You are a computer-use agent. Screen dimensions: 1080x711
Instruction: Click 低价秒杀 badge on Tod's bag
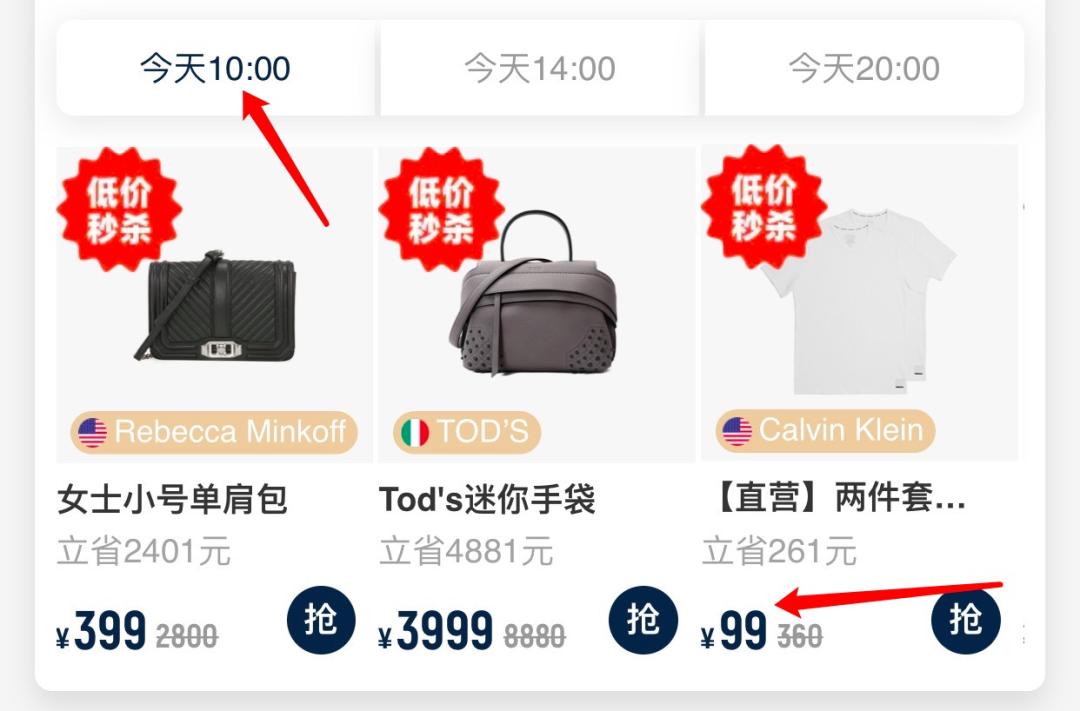(x=441, y=209)
